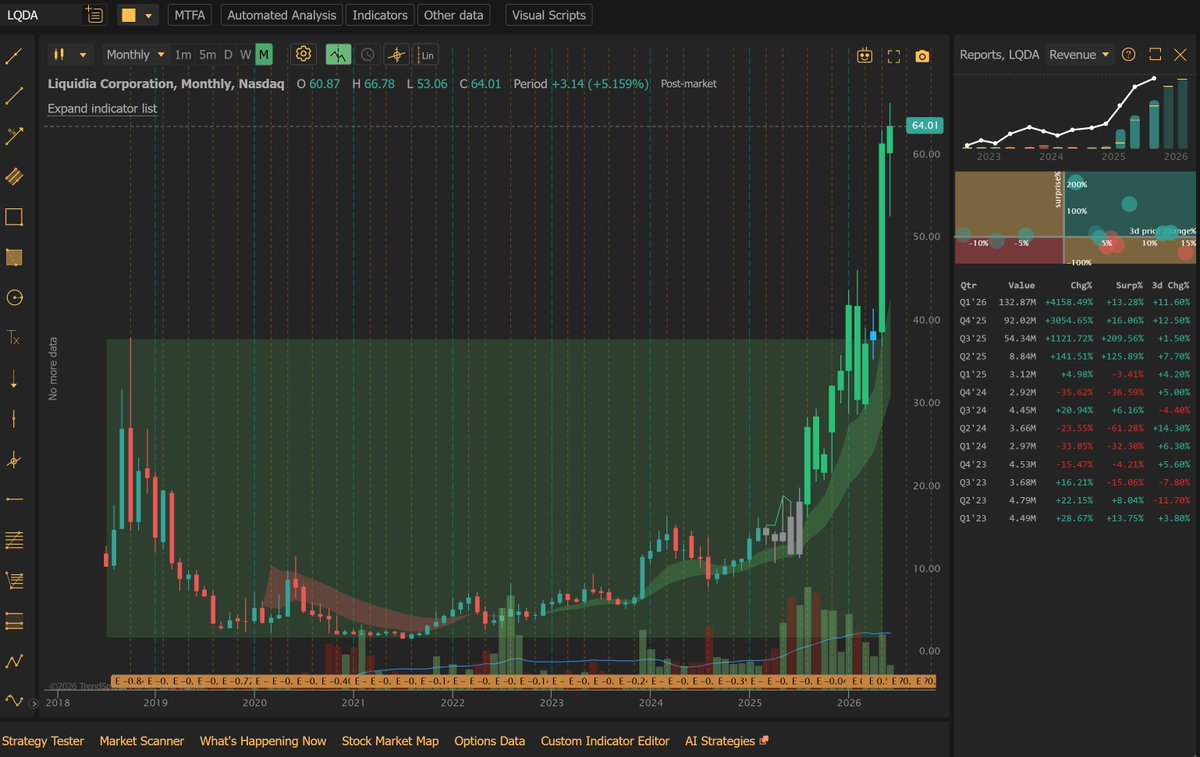Select the horizontal levels pair tool
The height and width of the screenshot is (757, 1200).
tap(14, 621)
